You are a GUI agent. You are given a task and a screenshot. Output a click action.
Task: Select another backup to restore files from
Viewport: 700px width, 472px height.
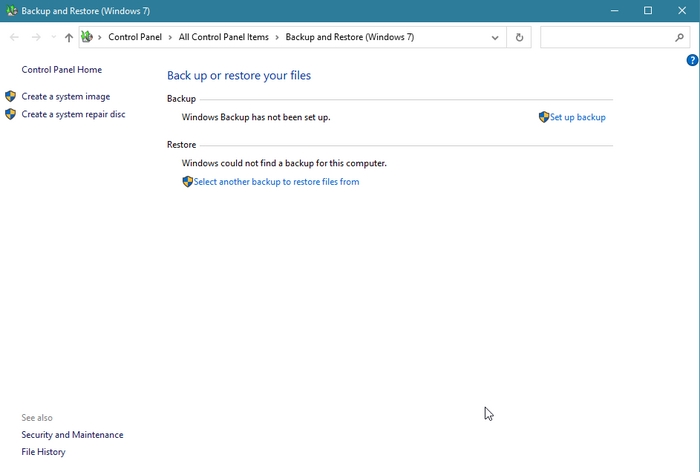point(276,182)
